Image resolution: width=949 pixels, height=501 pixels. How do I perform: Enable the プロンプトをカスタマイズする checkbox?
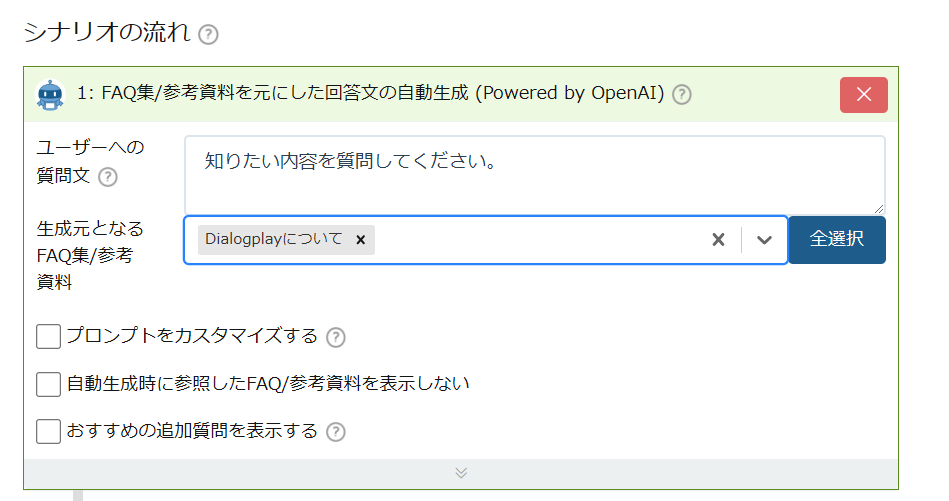tap(48, 336)
